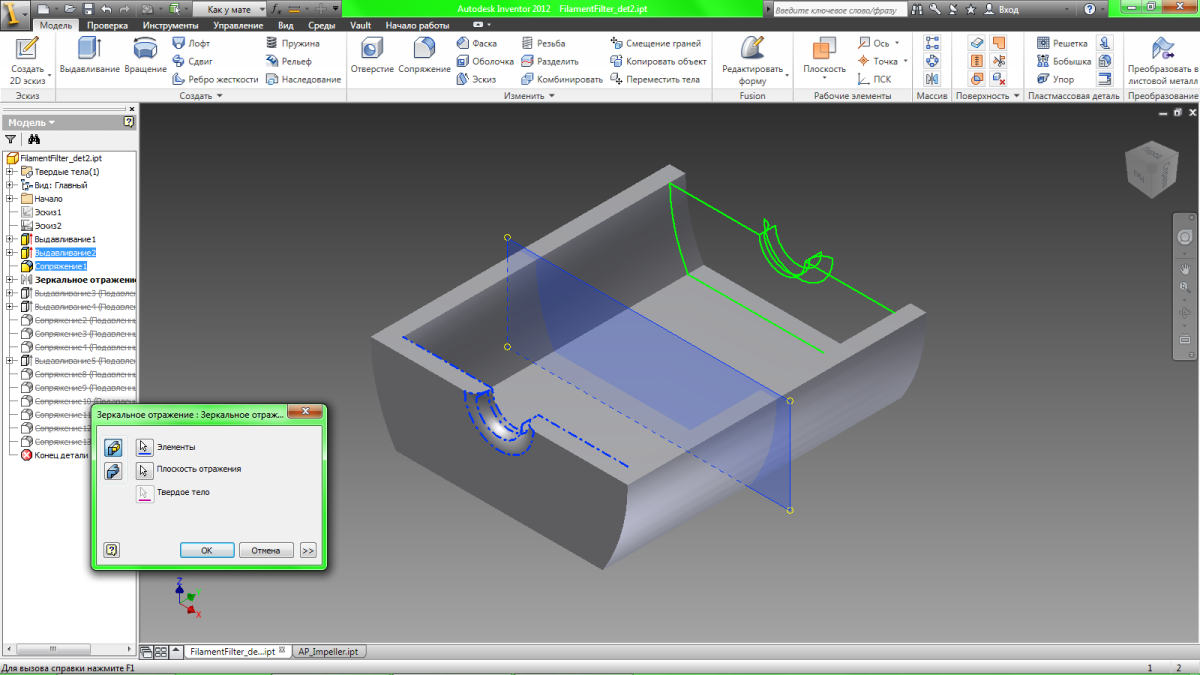Click the binoculars search icon in model browser
The image size is (1200, 675).
click(33, 140)
